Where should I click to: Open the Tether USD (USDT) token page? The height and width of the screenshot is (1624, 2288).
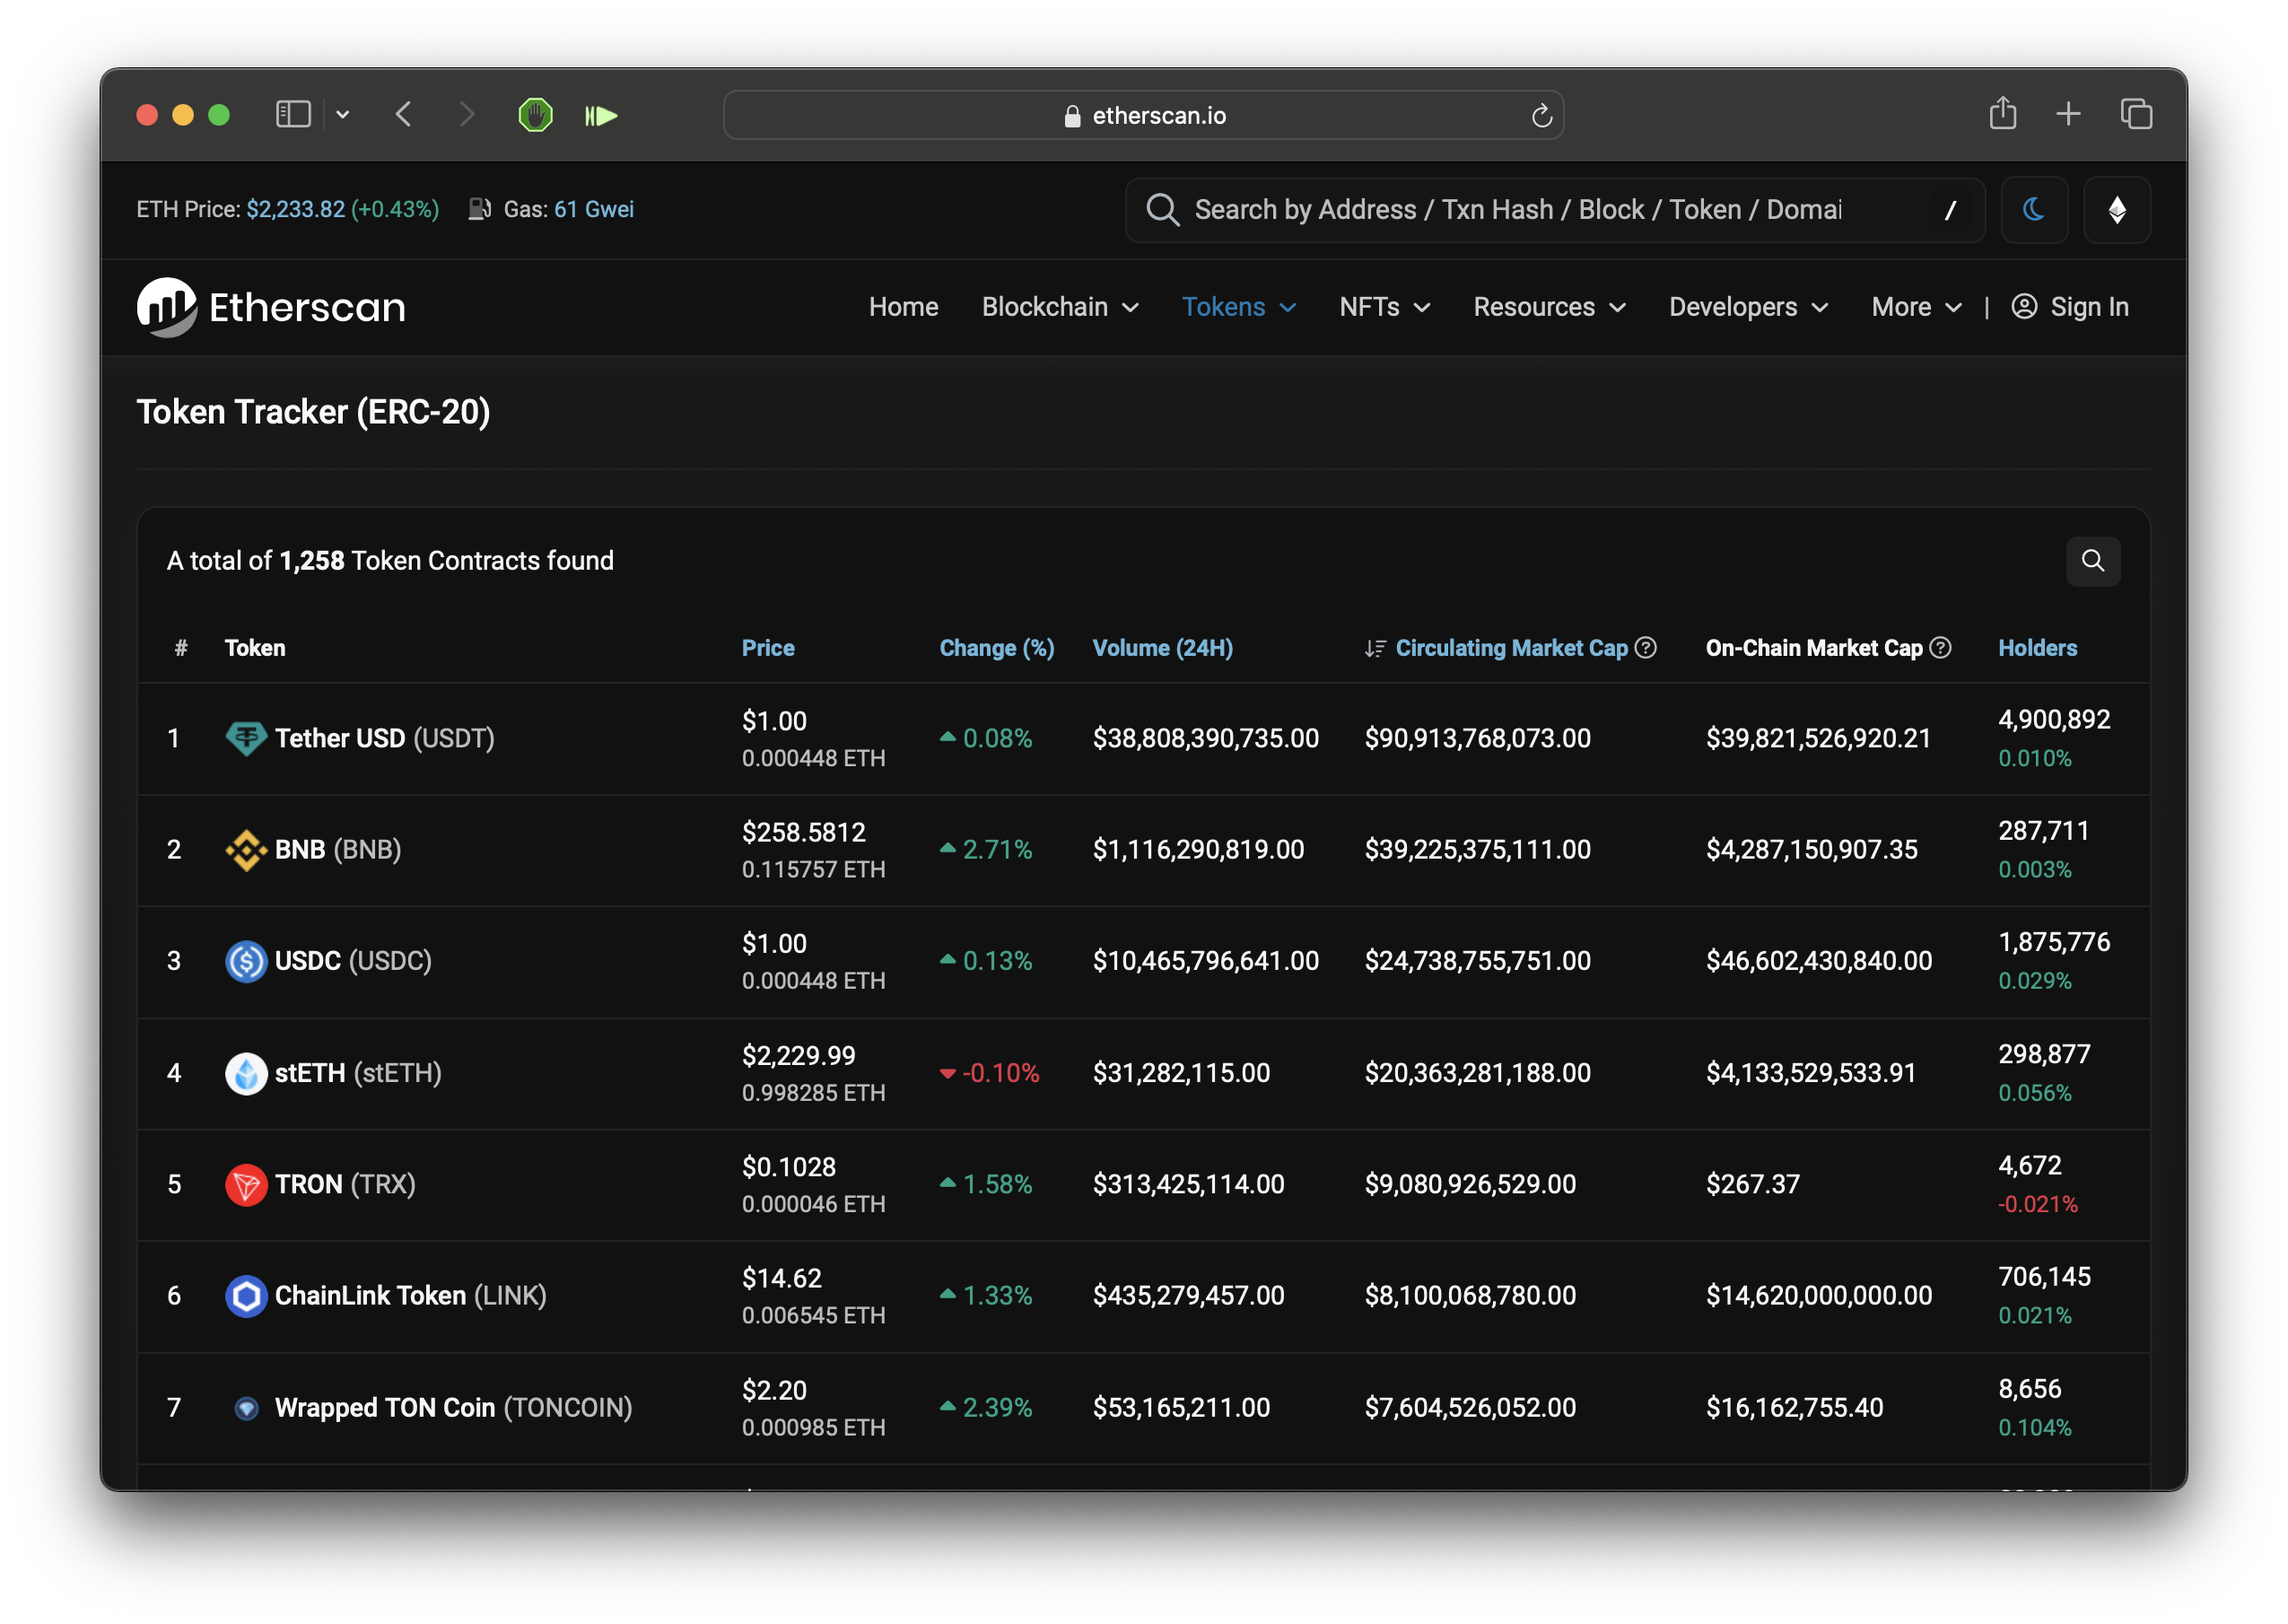click(x=385, y=739)
